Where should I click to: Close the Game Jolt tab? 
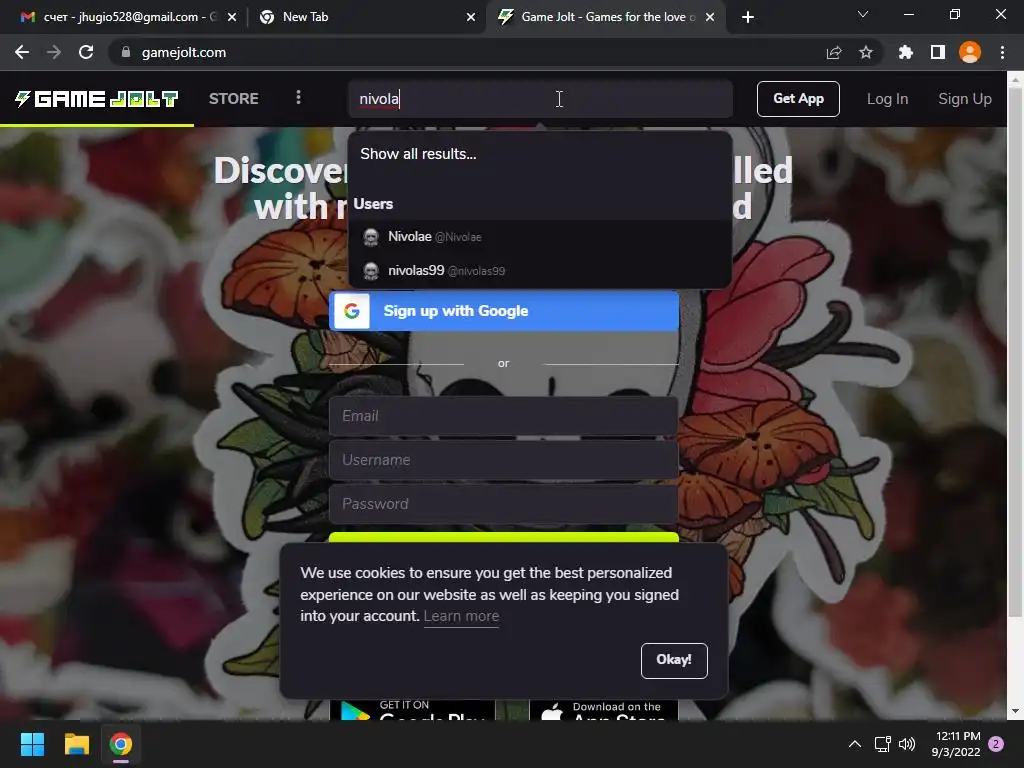tap(711, 17)
